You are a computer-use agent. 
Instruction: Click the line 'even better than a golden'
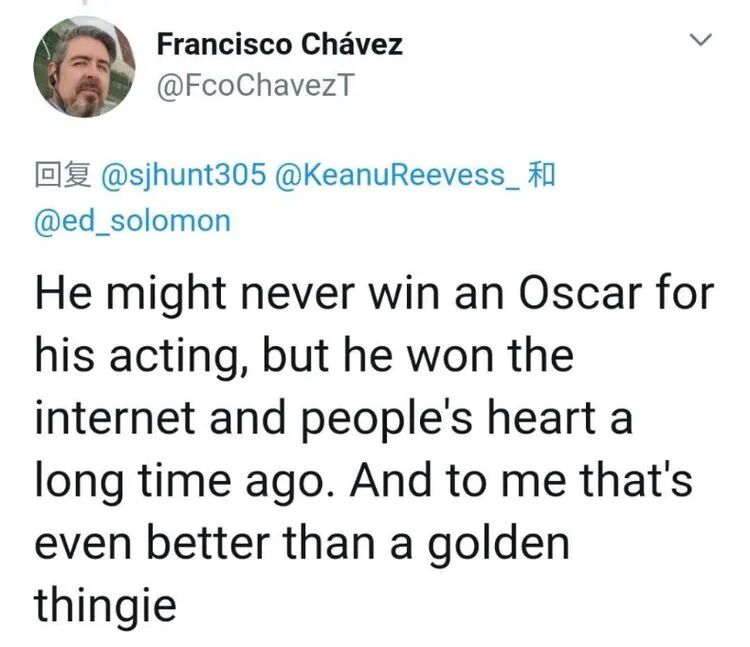coord(301,542)
